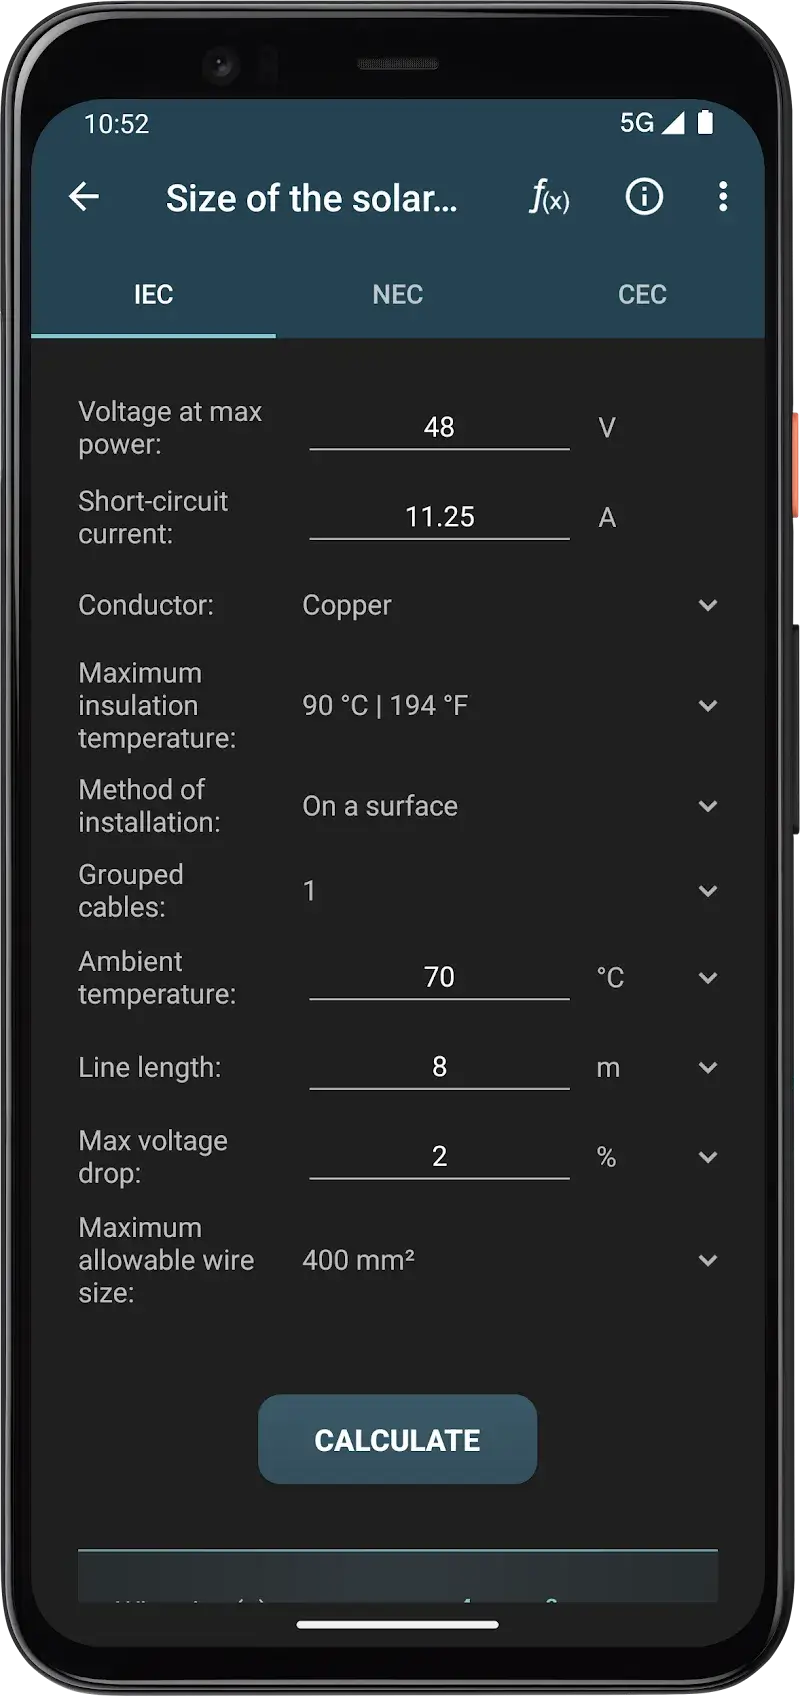Screen dimensions: 800x1696
Task: Open the max voltage drop unit dropdown
Action: pos(708,1157)
